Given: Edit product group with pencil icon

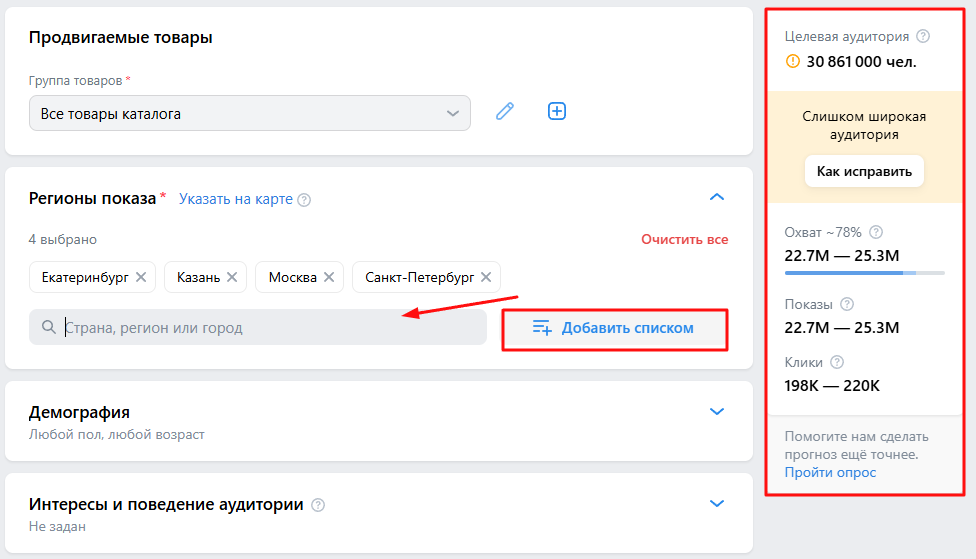Looking at the screenshot, I should [505, 111].
